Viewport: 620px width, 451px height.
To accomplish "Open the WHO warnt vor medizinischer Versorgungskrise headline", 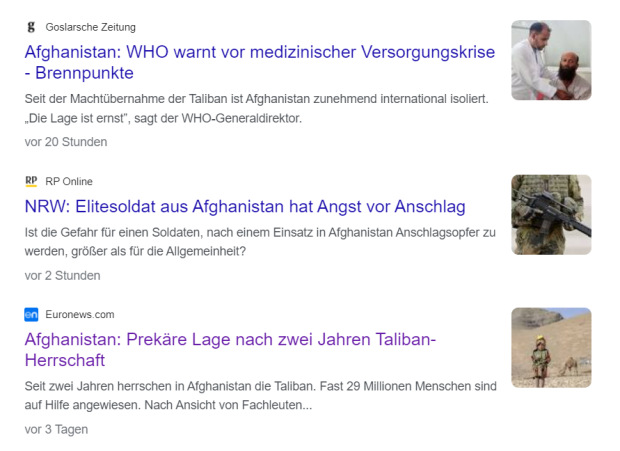I will 260,62.
